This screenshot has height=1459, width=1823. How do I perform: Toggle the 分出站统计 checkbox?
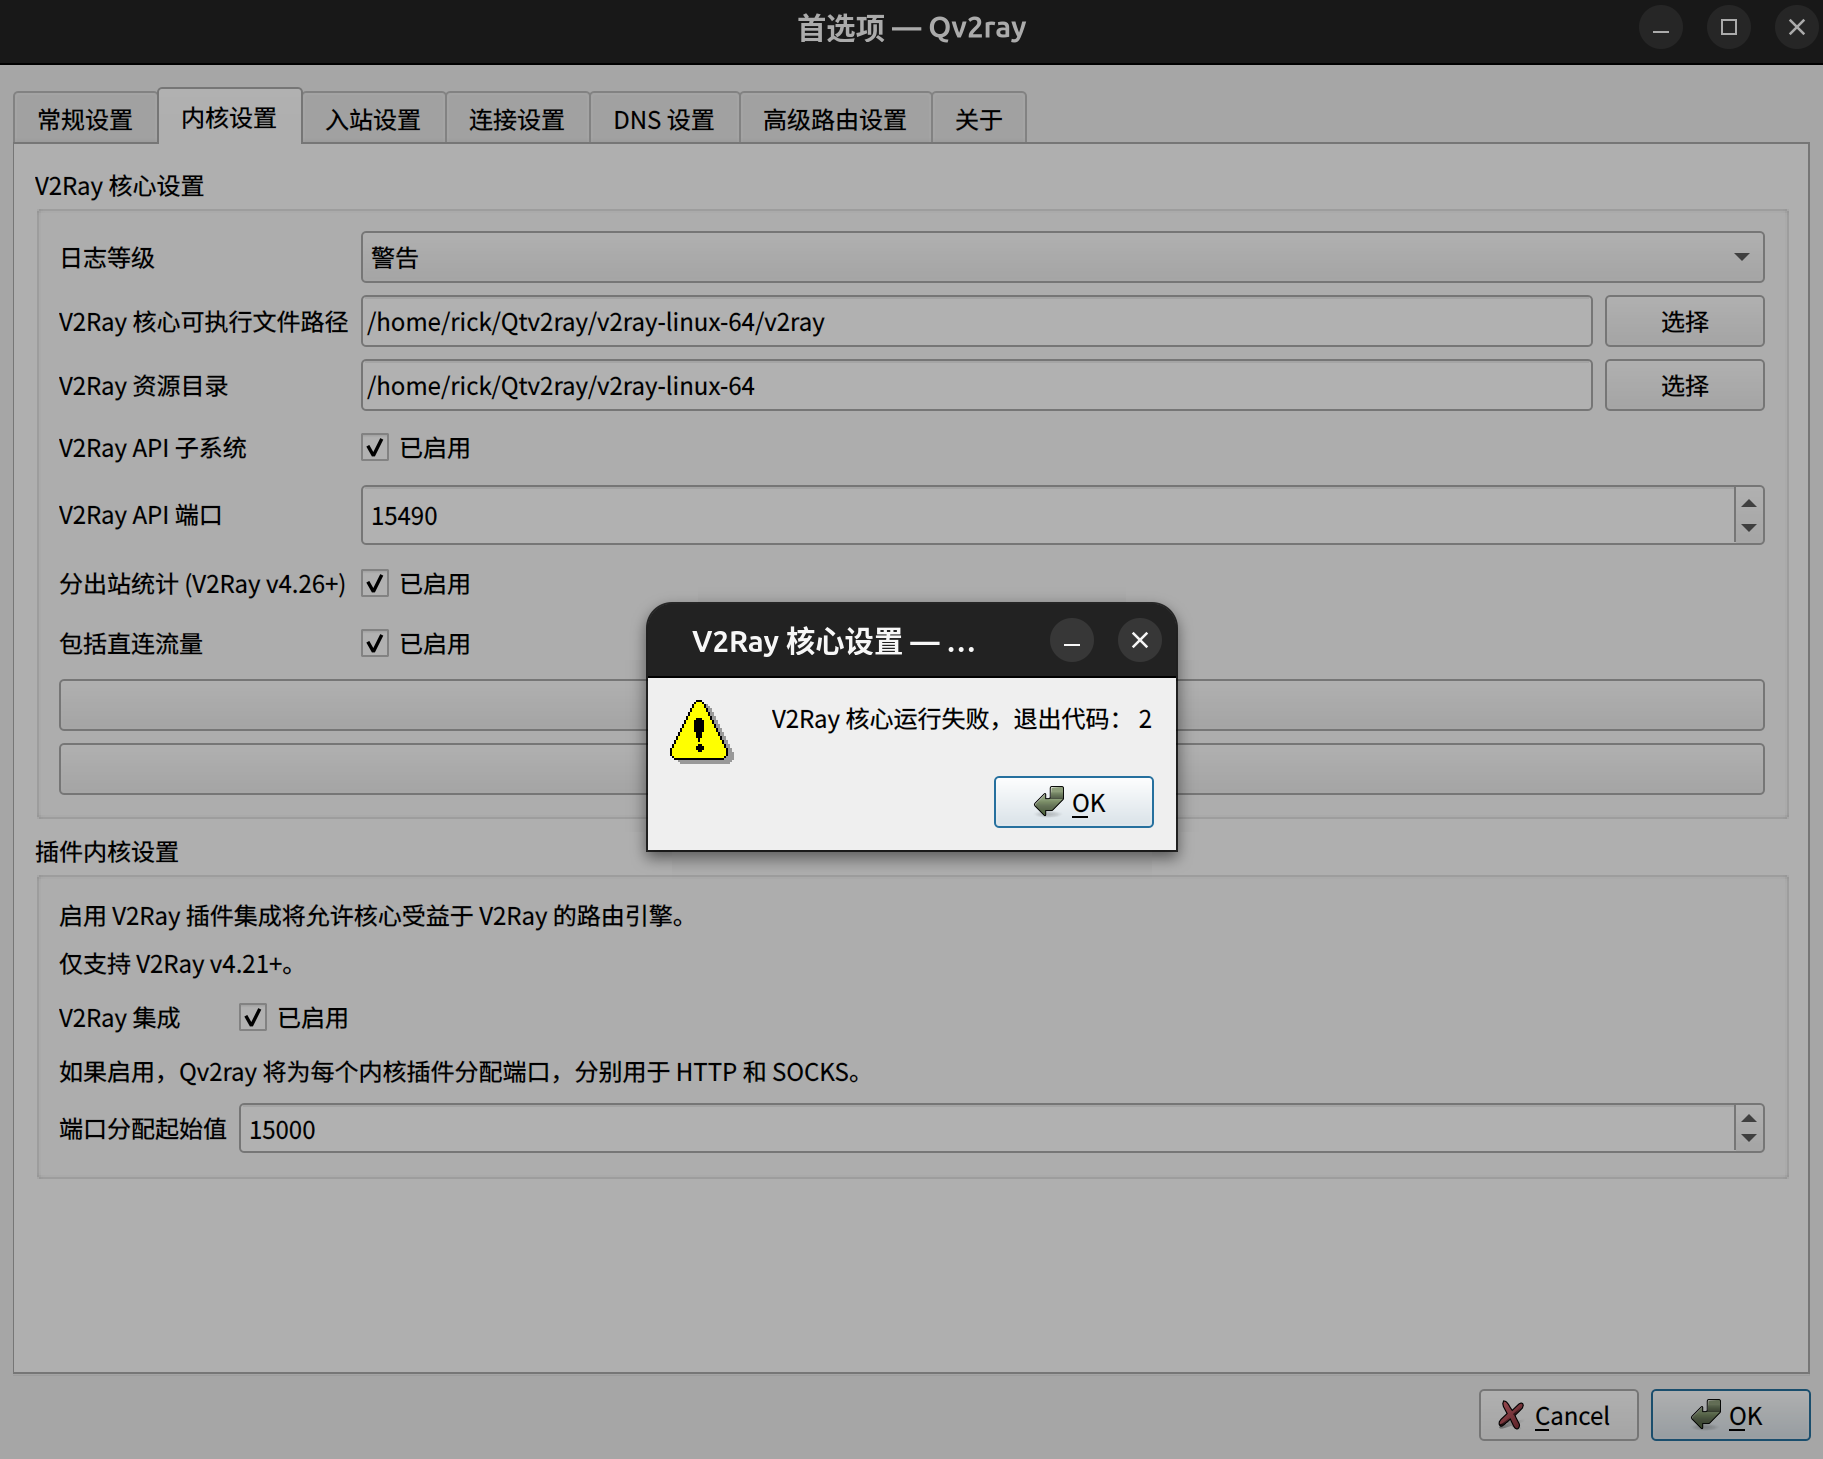pos(375,584)
